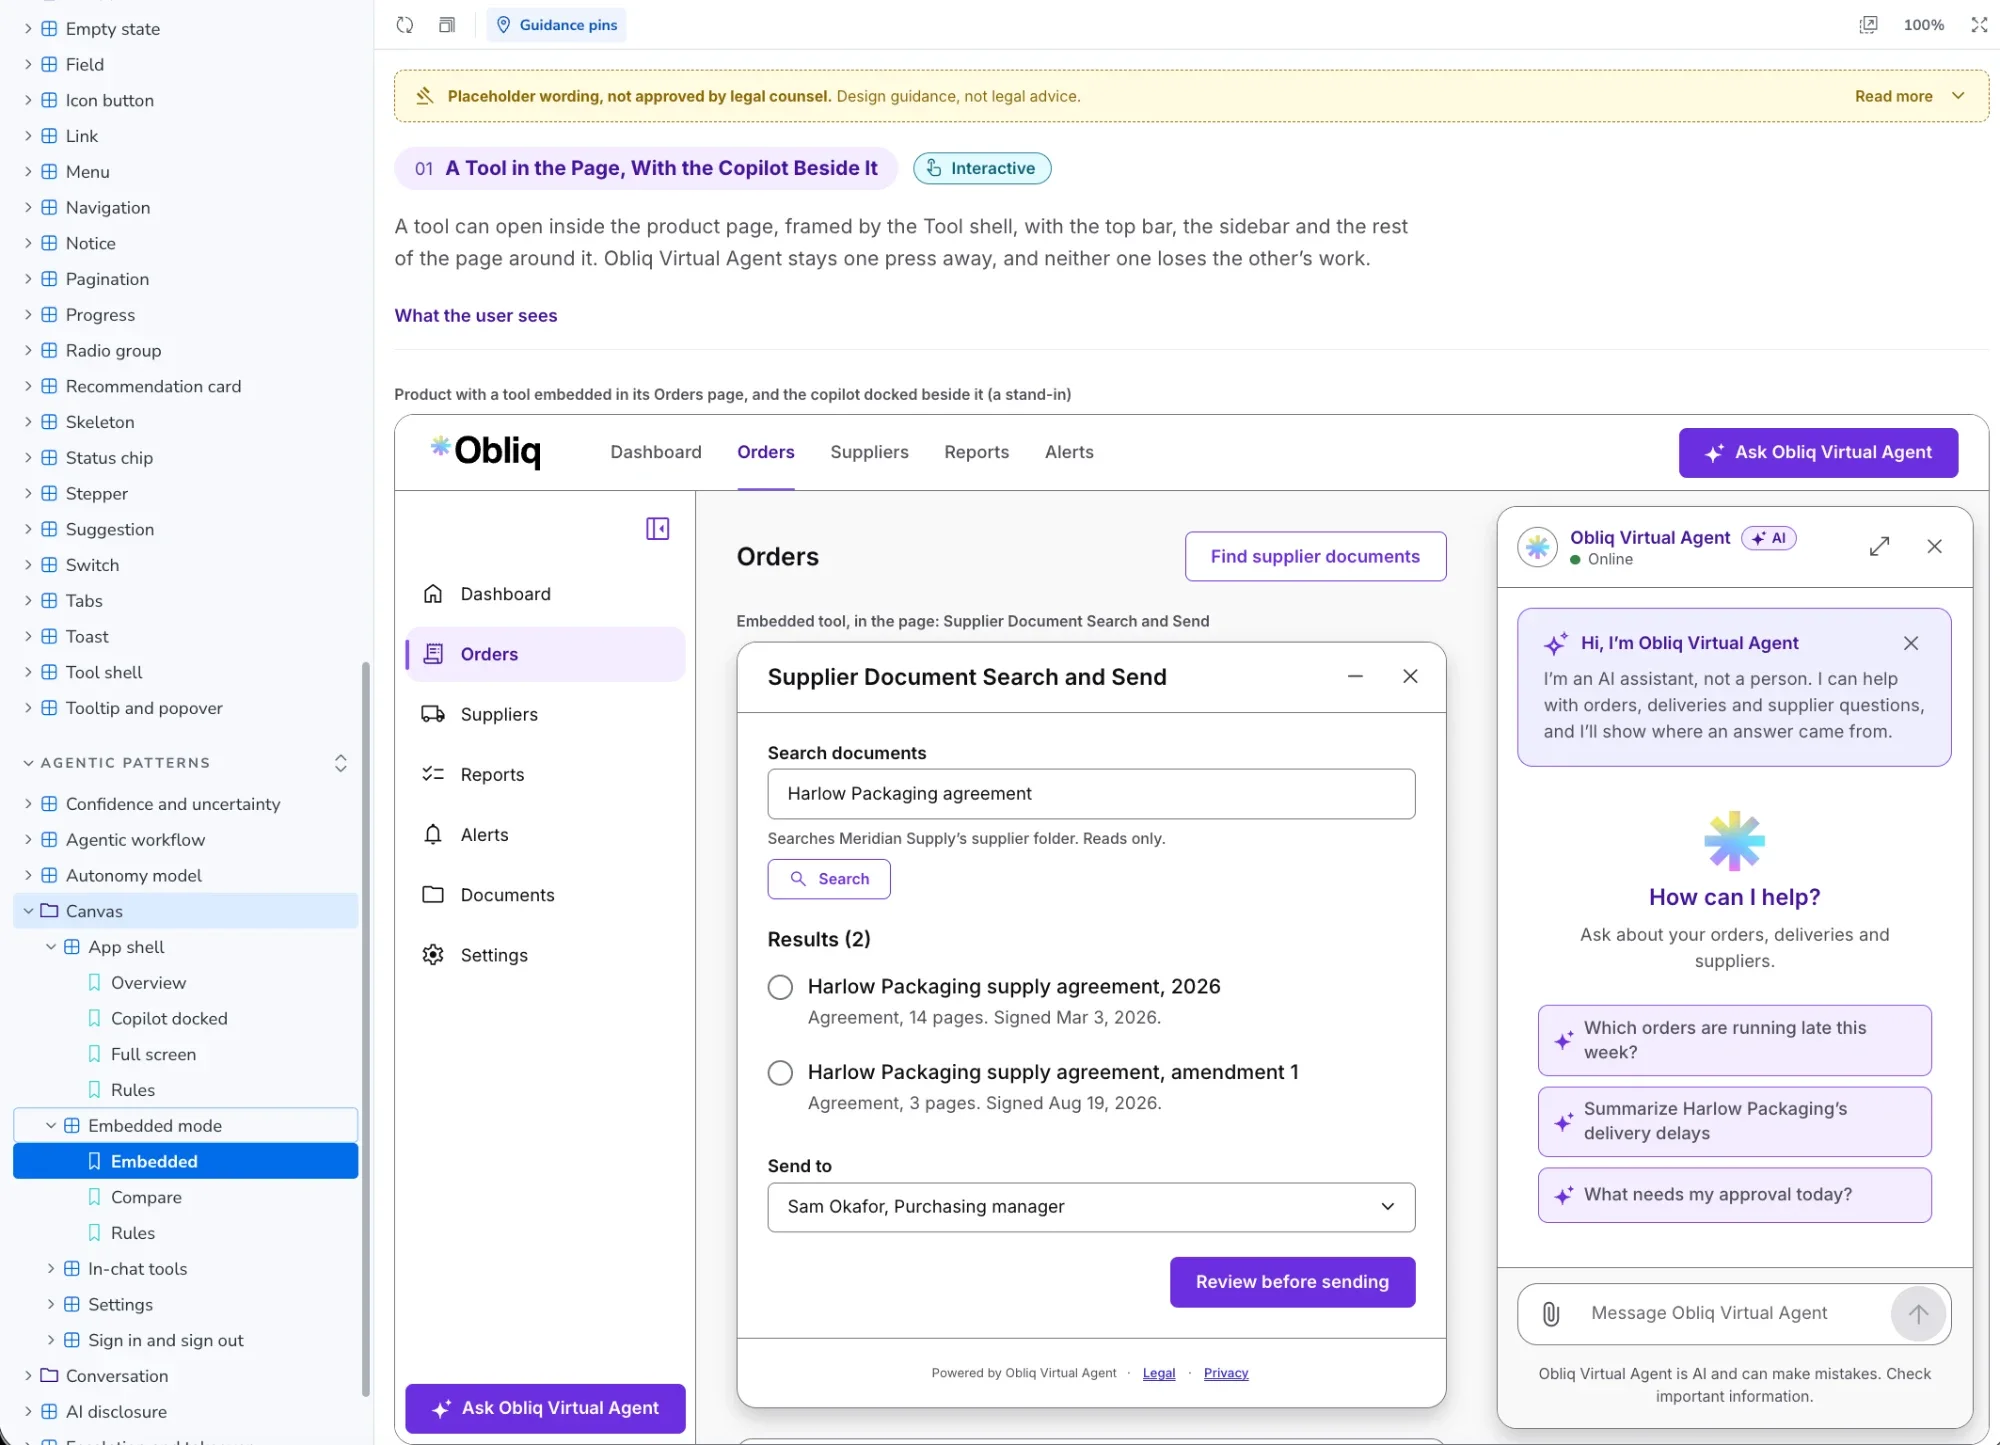Viewport: 2000px width, 1445px height.
Task: Expand the In-chat tools tree node
Action: coord(51,1269)
